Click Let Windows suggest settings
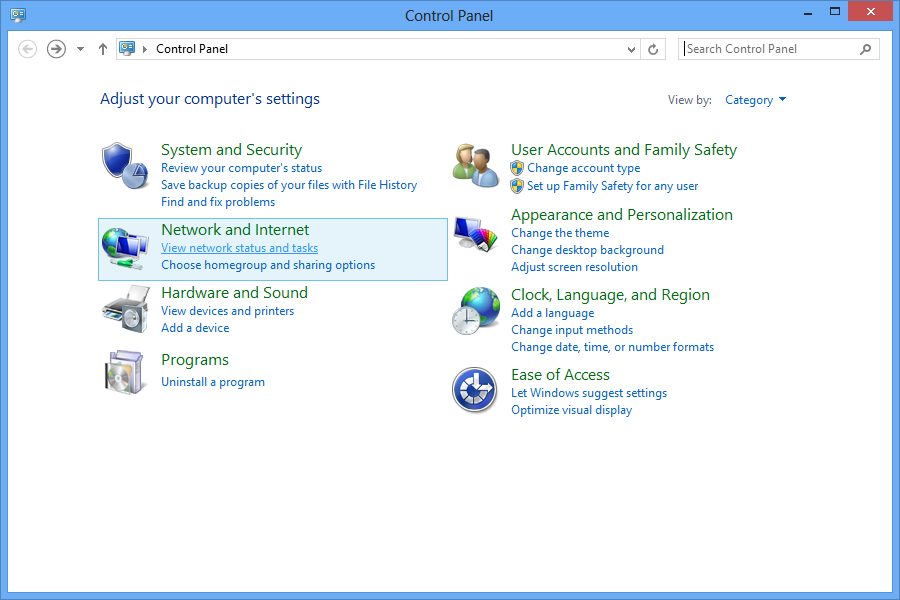This screenshot has width=900, height=600. [x=589, y=393]
